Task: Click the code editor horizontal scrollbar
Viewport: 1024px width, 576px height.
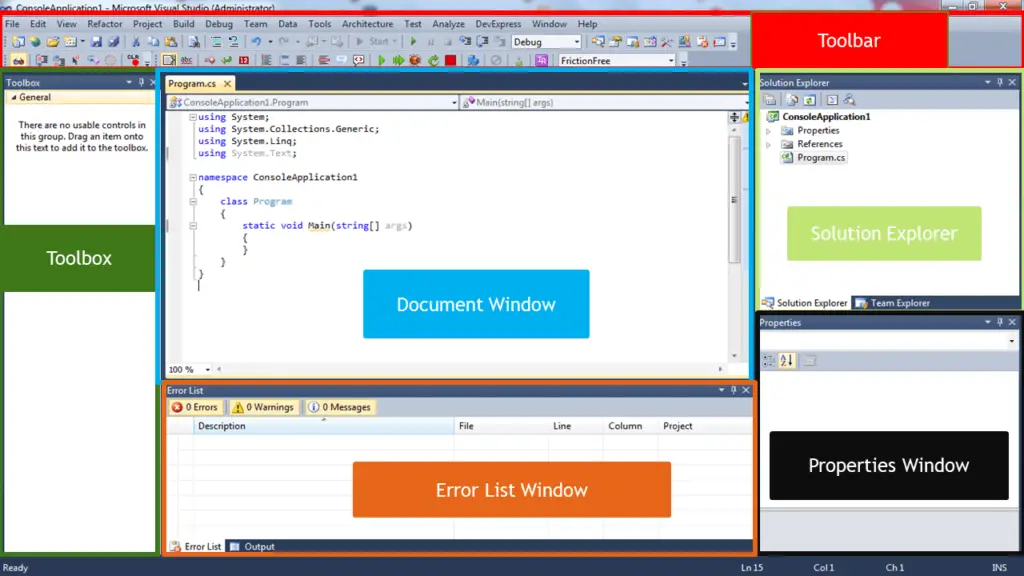Action: point(470,370)
